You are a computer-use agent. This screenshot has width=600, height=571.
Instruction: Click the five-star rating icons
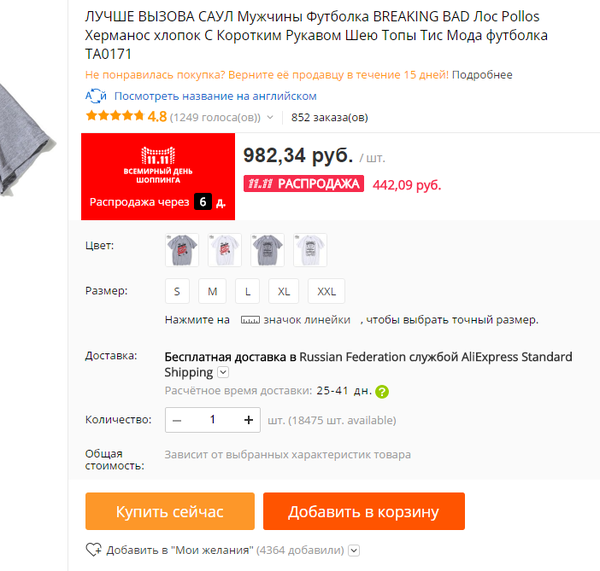115,116
